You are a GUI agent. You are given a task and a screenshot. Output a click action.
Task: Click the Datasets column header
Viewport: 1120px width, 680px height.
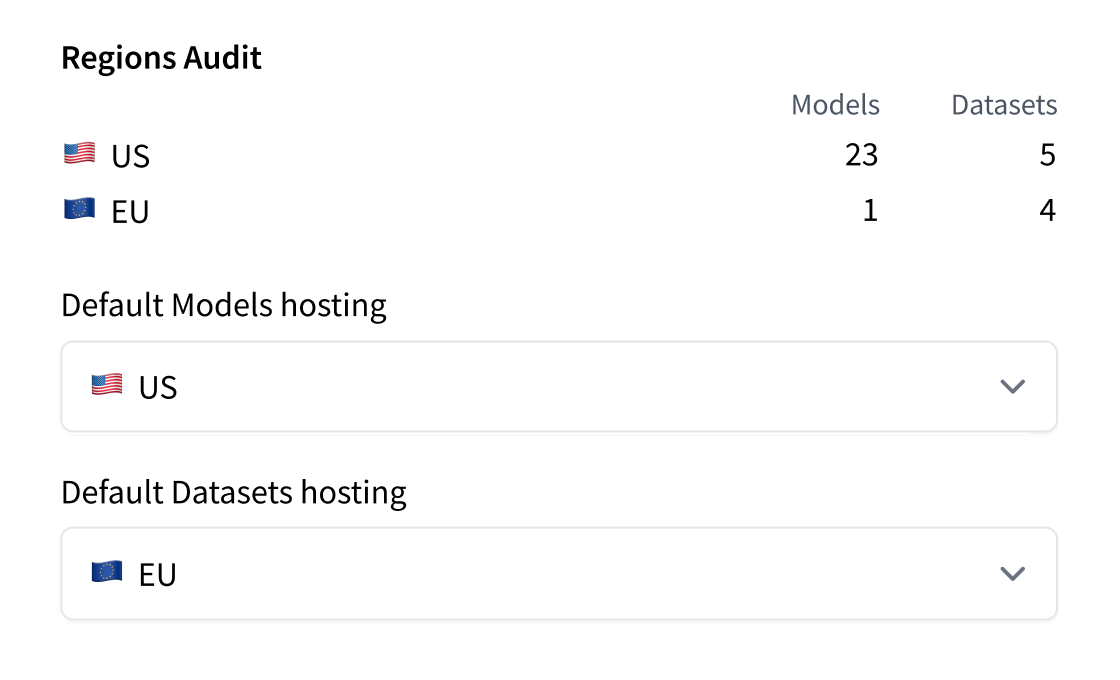click(1004, 105)
